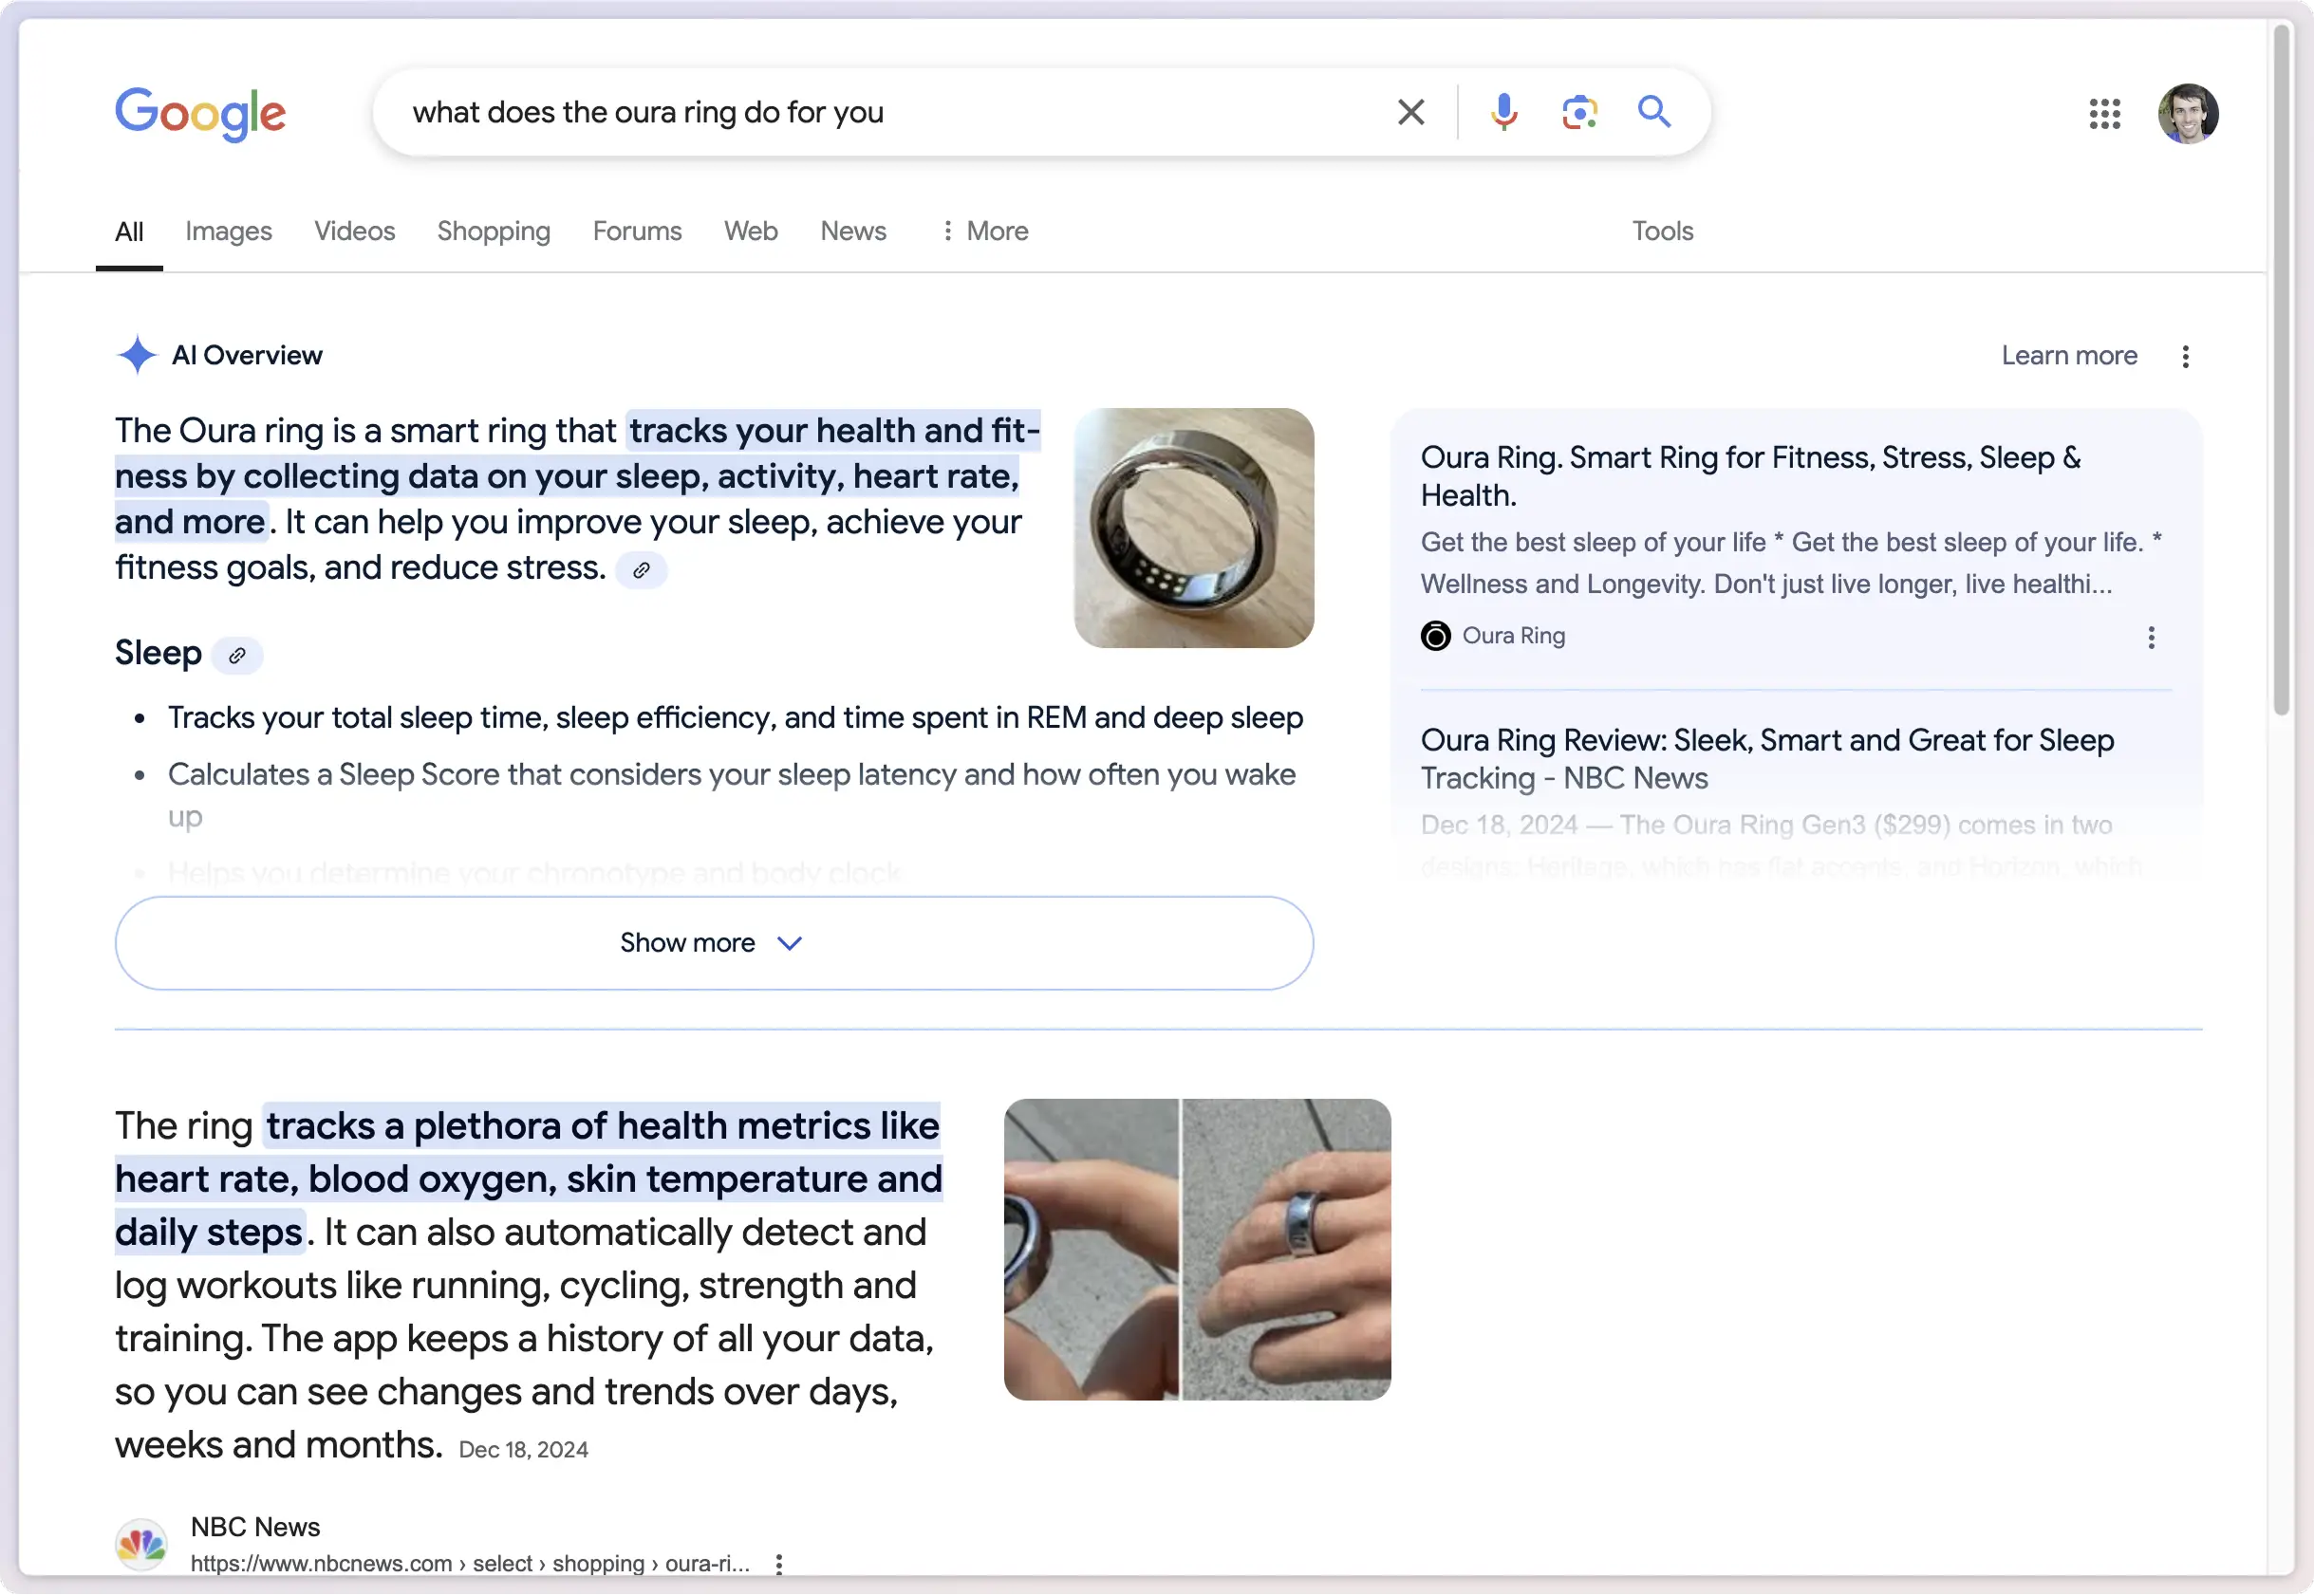The width and height of the screenshot is (2314, 1596).
Task: Switch to the Images tab
Action: pyautogui.click(x=228, y=231)
